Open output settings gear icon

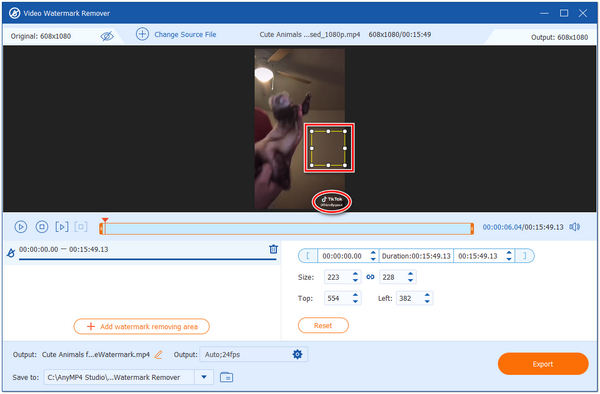pos(297,354)
